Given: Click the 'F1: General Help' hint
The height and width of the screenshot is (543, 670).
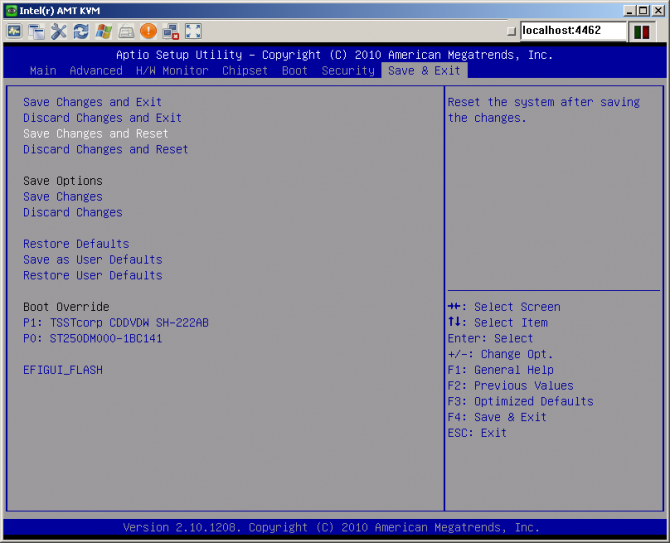Looking at the screenshot, I should [500, 370].
